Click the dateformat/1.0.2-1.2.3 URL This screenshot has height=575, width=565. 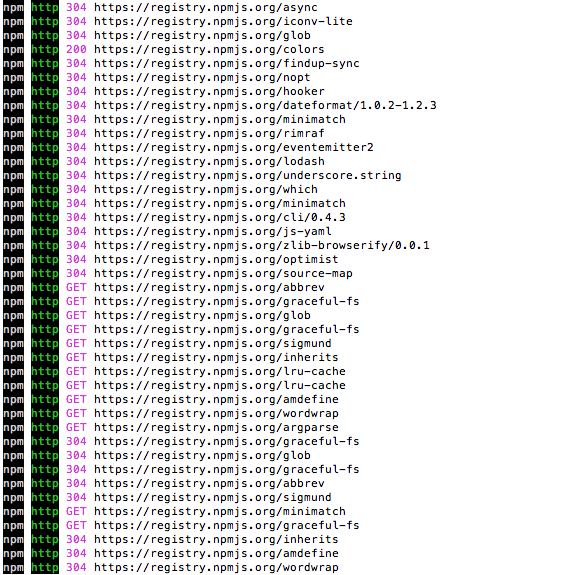coord(265,105)
